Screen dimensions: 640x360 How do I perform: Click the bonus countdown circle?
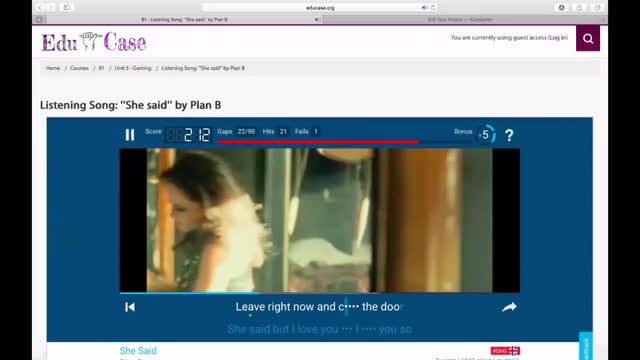[486, 135]
